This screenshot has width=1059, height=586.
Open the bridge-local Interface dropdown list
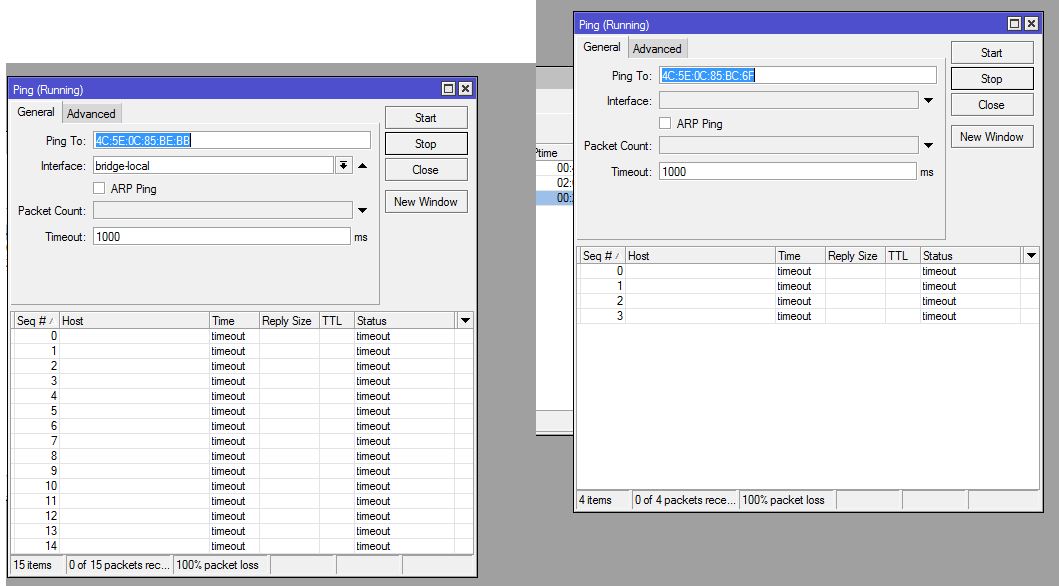tap(343, 166)
